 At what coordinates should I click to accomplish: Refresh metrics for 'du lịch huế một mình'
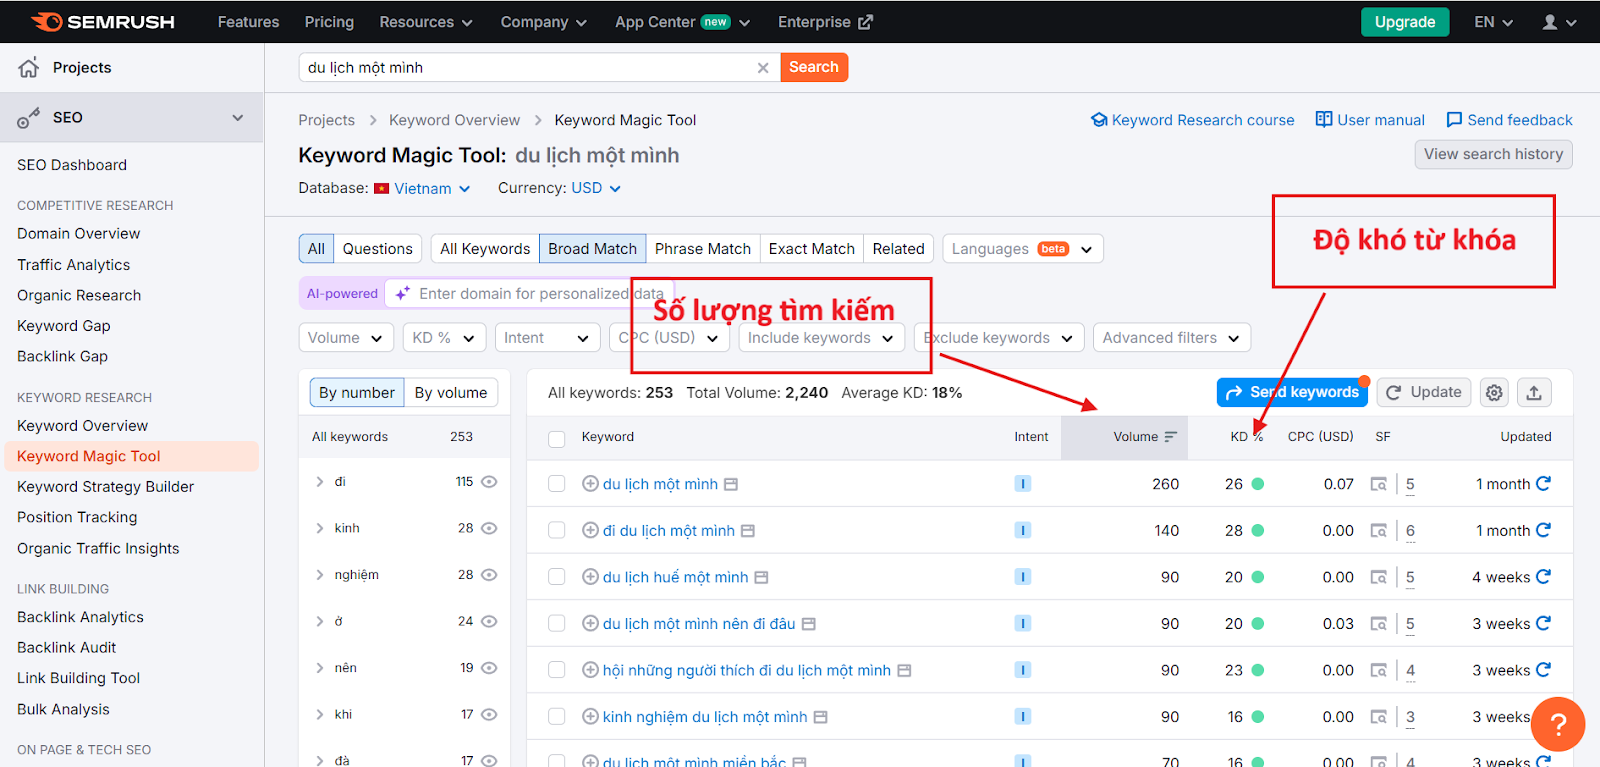[x=1543, y=577]
